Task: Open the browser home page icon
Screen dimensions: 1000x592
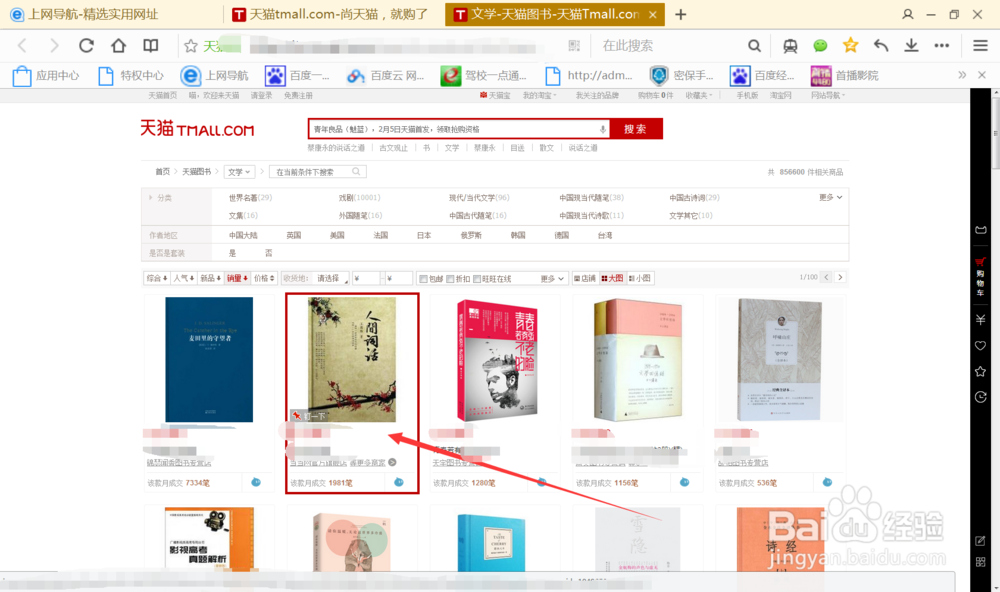Action: 118,45
